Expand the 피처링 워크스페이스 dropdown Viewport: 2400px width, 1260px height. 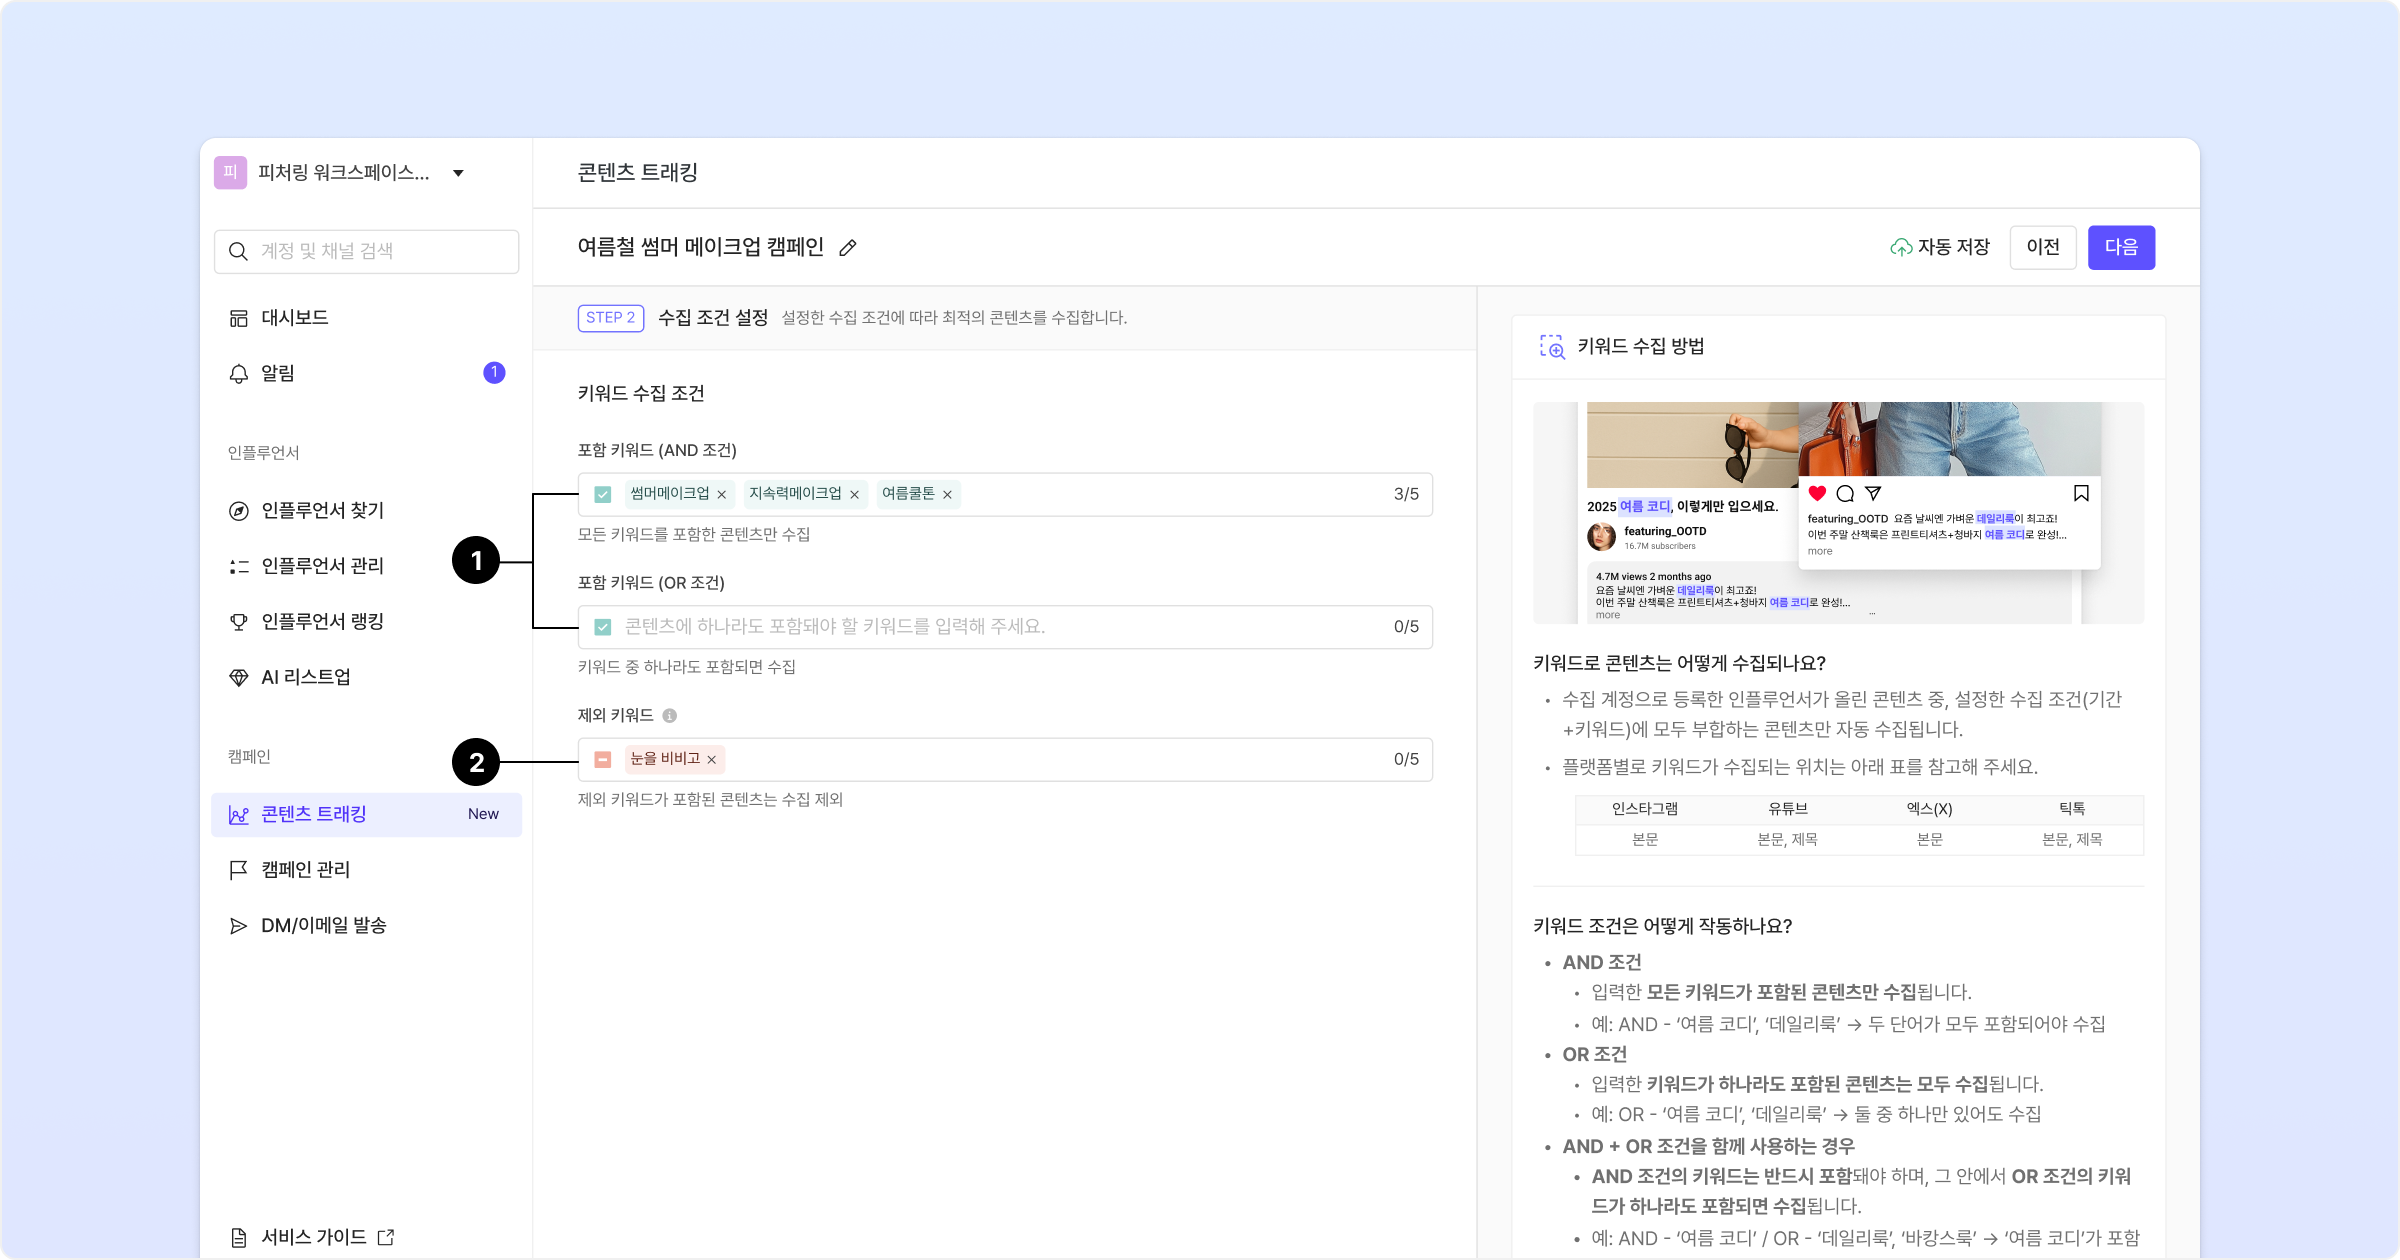pos(458,173)
